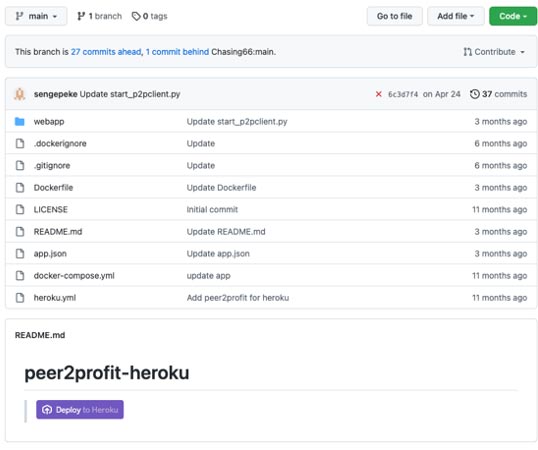The height and width of the screenshot is (450, 538).
Task: Open Add peer2profit for heroku commit
Action: pyautogui.click(x=238, y=297)
